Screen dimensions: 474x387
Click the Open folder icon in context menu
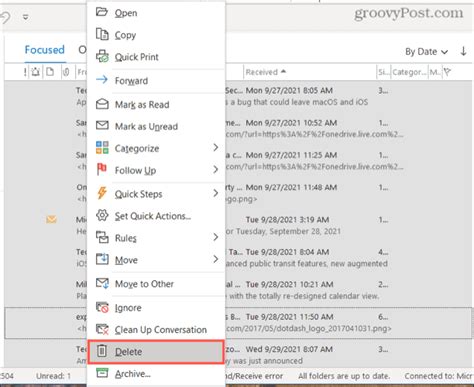coord(102,12)
